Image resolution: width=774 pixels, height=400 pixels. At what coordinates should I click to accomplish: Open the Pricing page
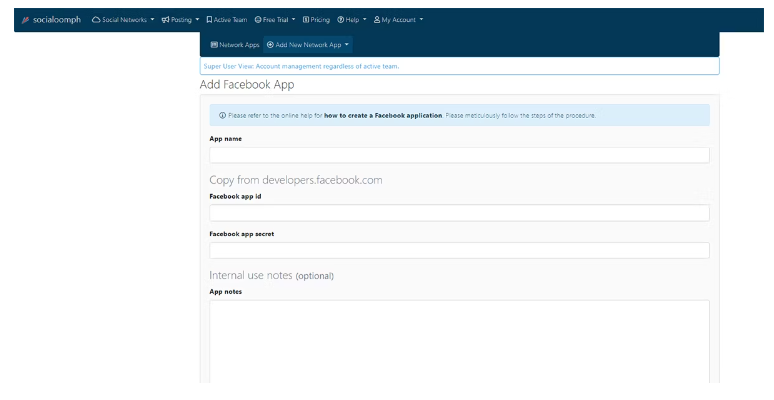[x=316, y=20]
